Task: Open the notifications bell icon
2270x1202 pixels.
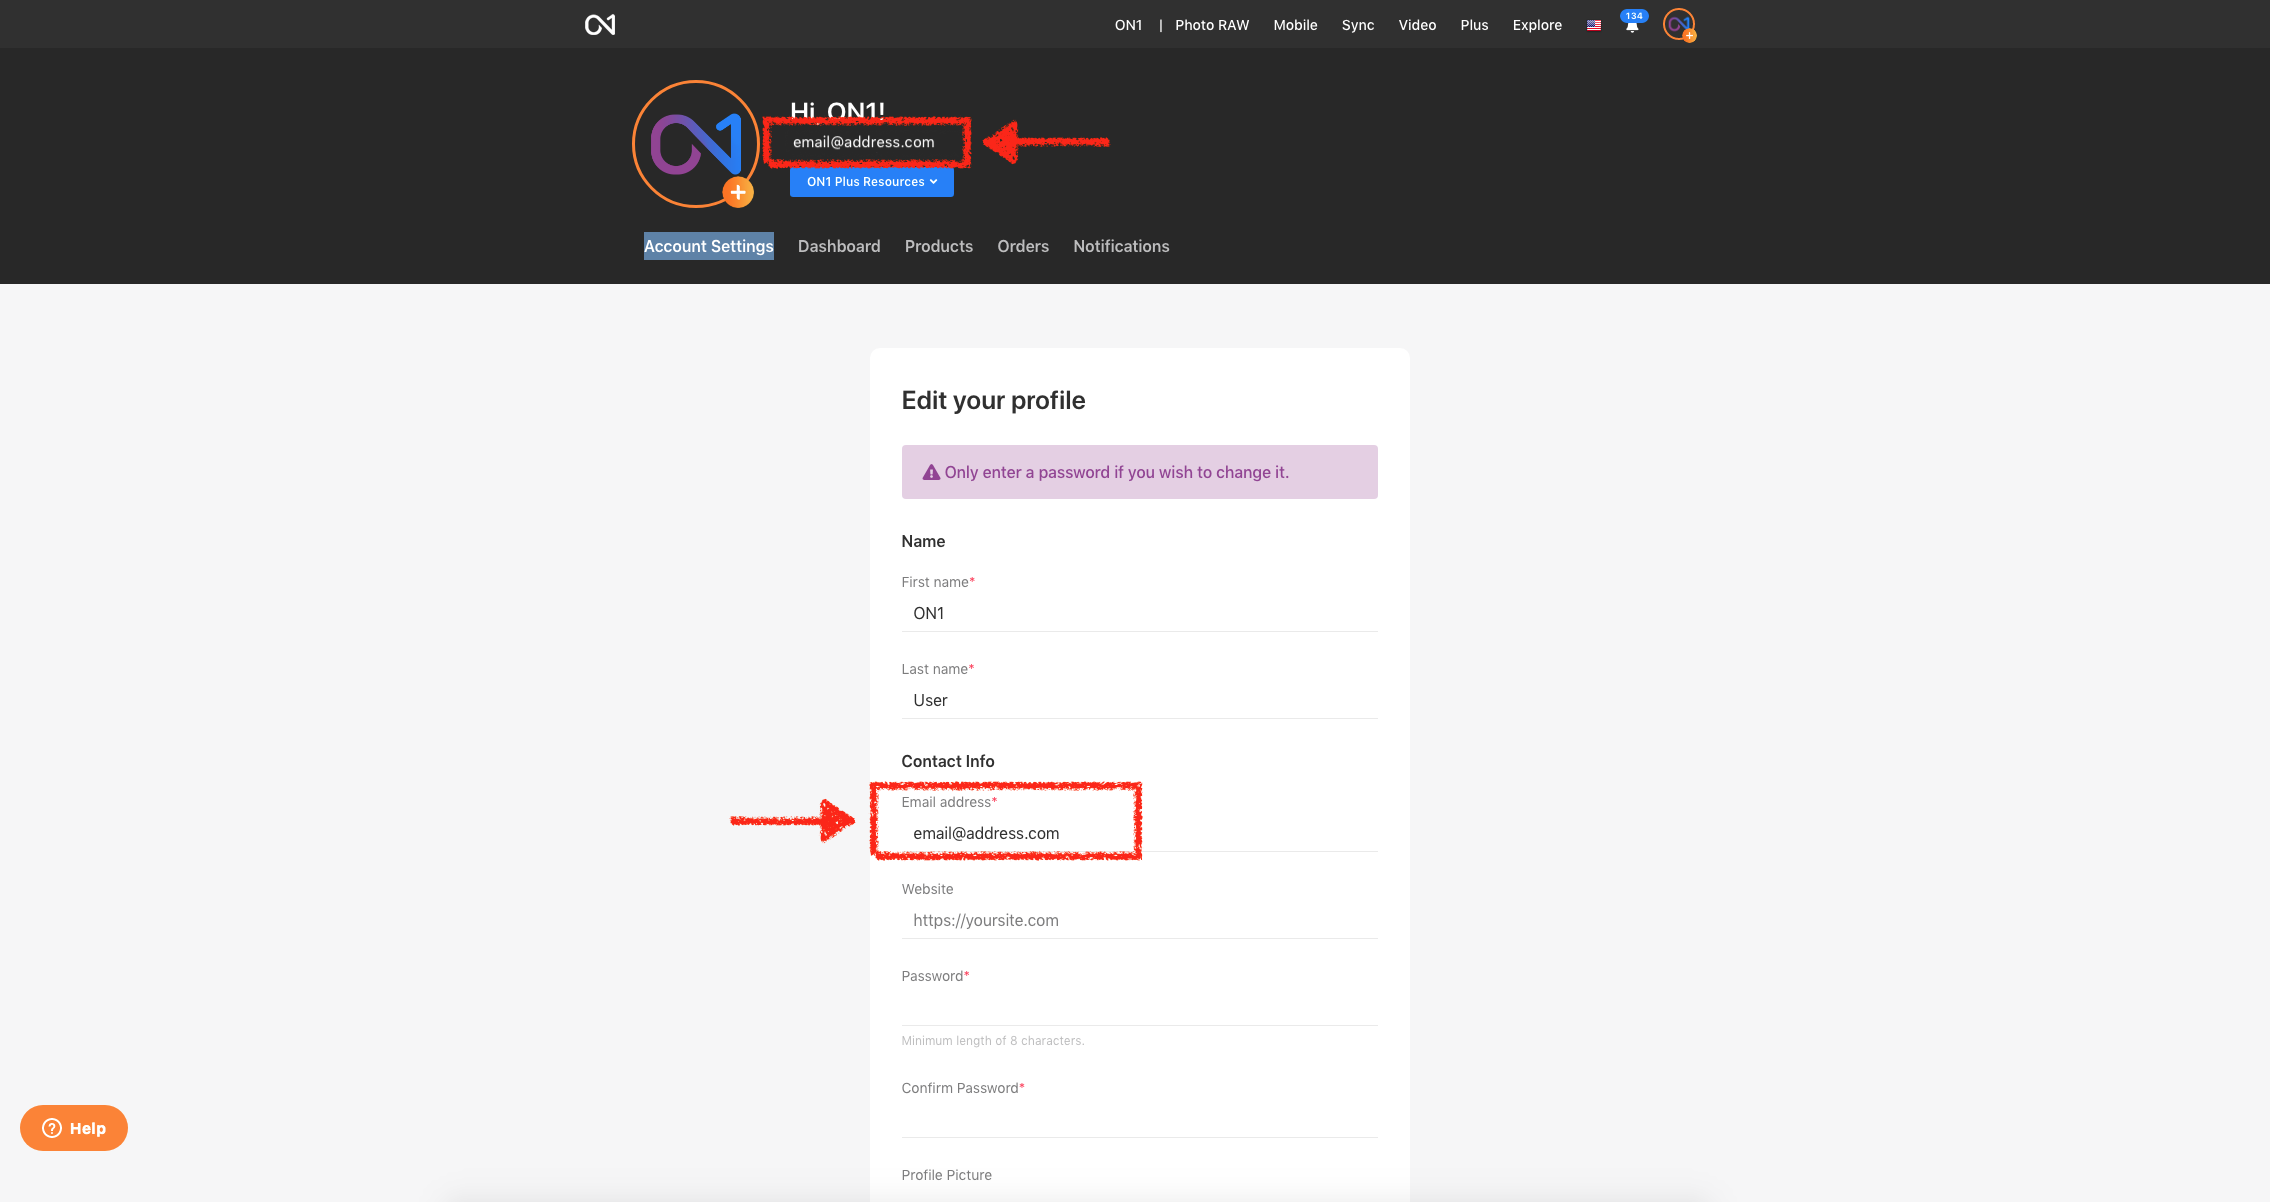Action: tap(1632, 26)
